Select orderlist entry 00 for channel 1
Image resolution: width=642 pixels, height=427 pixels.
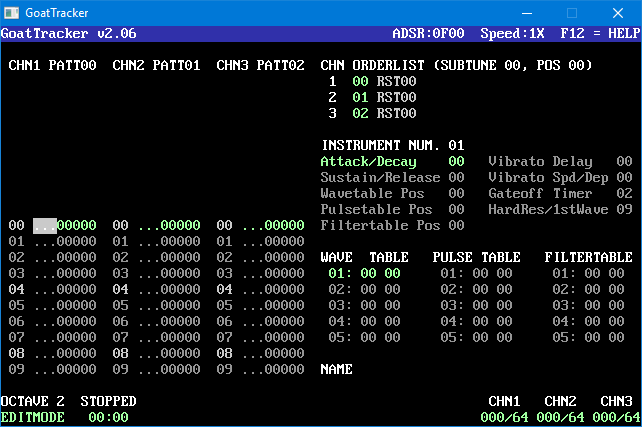pyautogui.click(x=360, y=81)
